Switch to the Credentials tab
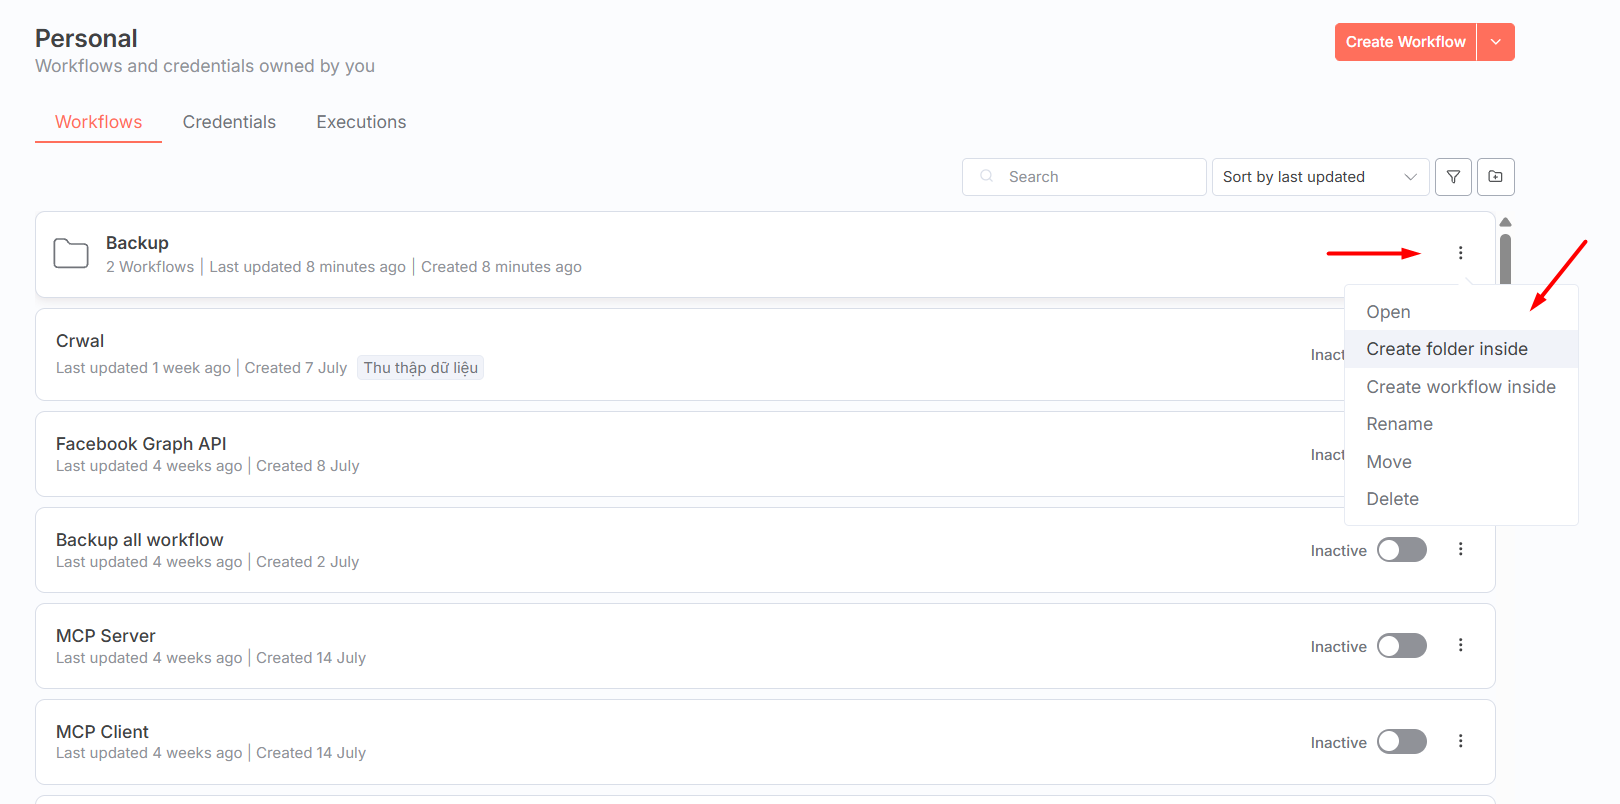The width and height of the screenshot is (1620, 804). [229, 122]
